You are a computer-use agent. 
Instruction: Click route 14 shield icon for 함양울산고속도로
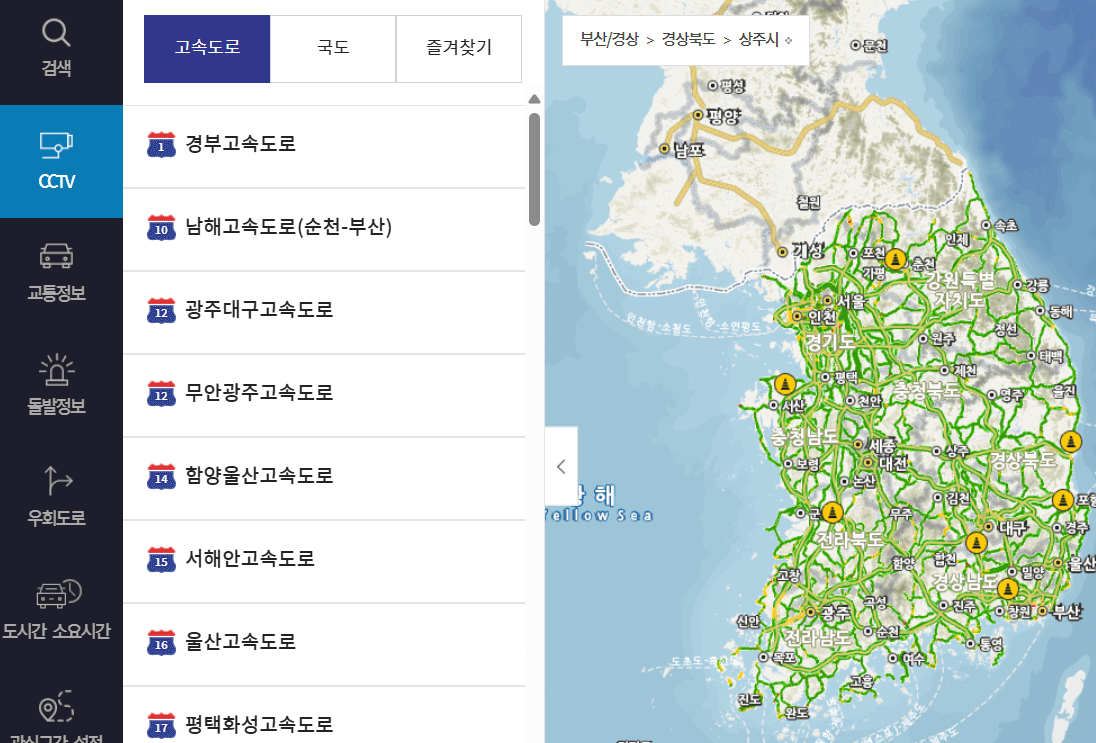click(x=161, y=477)
